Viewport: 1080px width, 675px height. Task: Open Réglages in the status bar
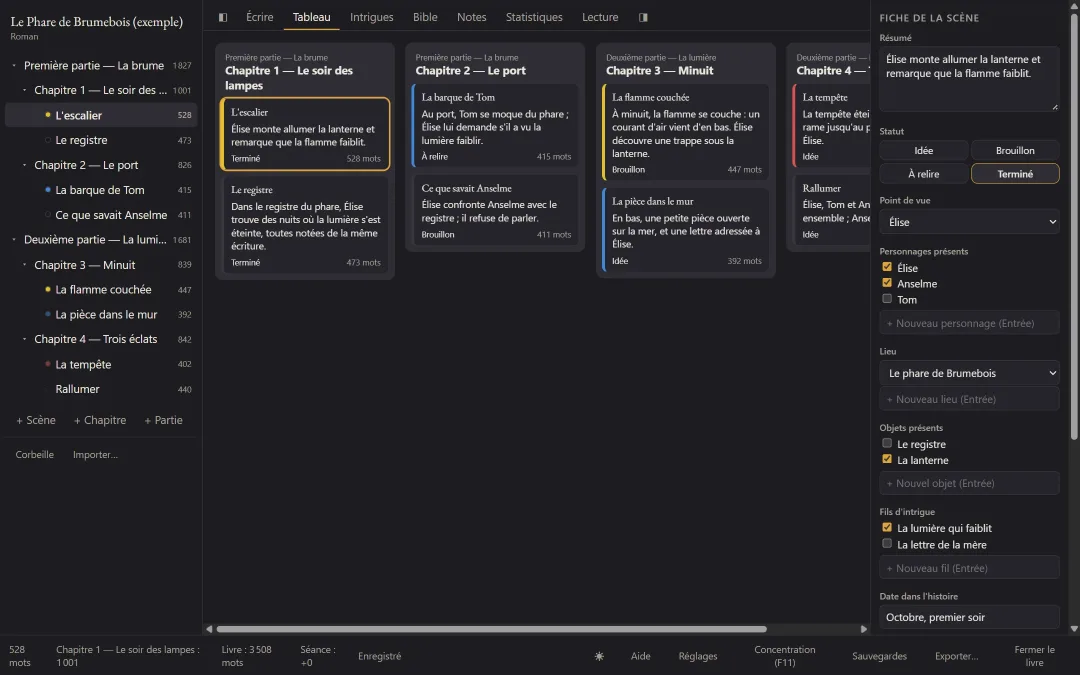(x=698, y=656)
